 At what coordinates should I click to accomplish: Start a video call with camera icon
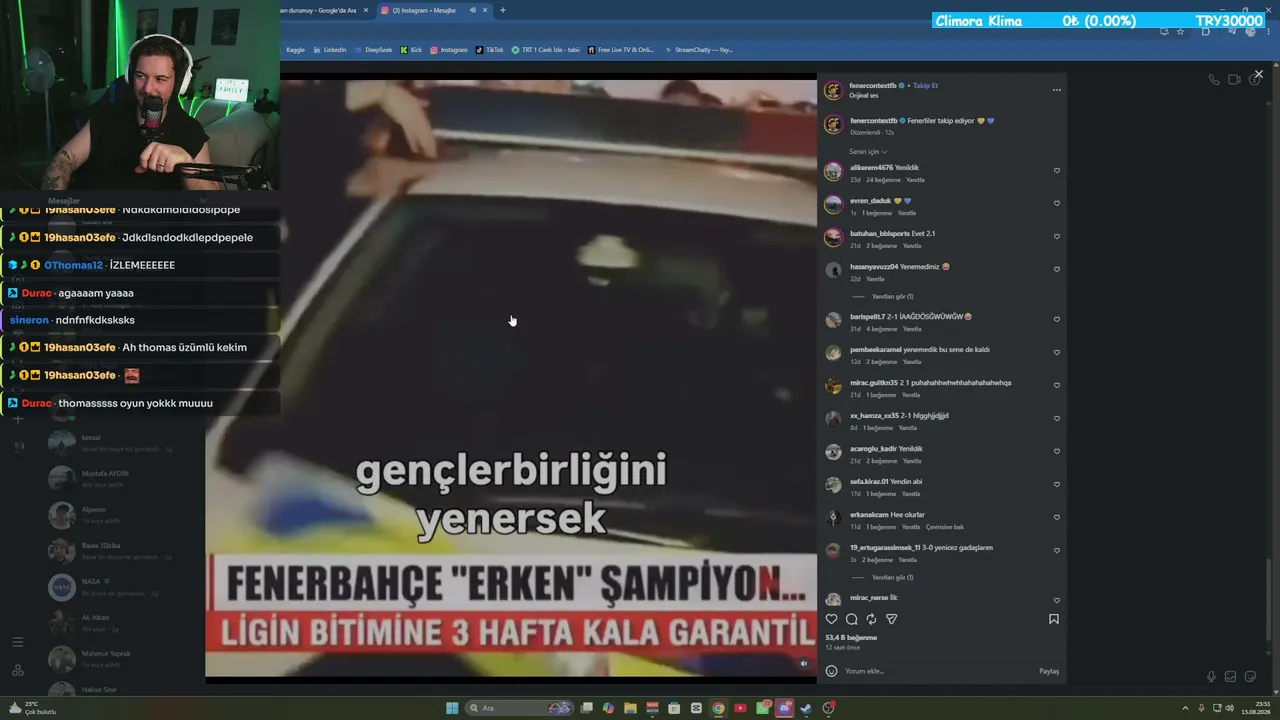1234,80
